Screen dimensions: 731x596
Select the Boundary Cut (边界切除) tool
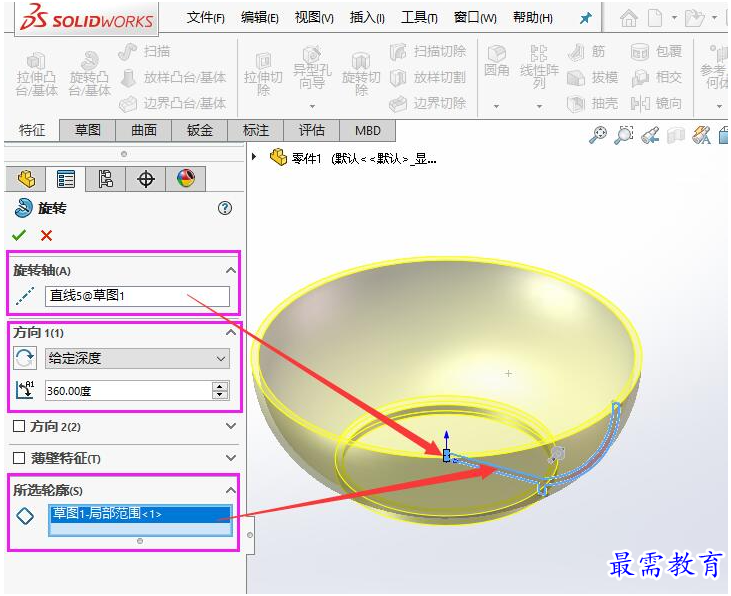[x=428, y=103]
